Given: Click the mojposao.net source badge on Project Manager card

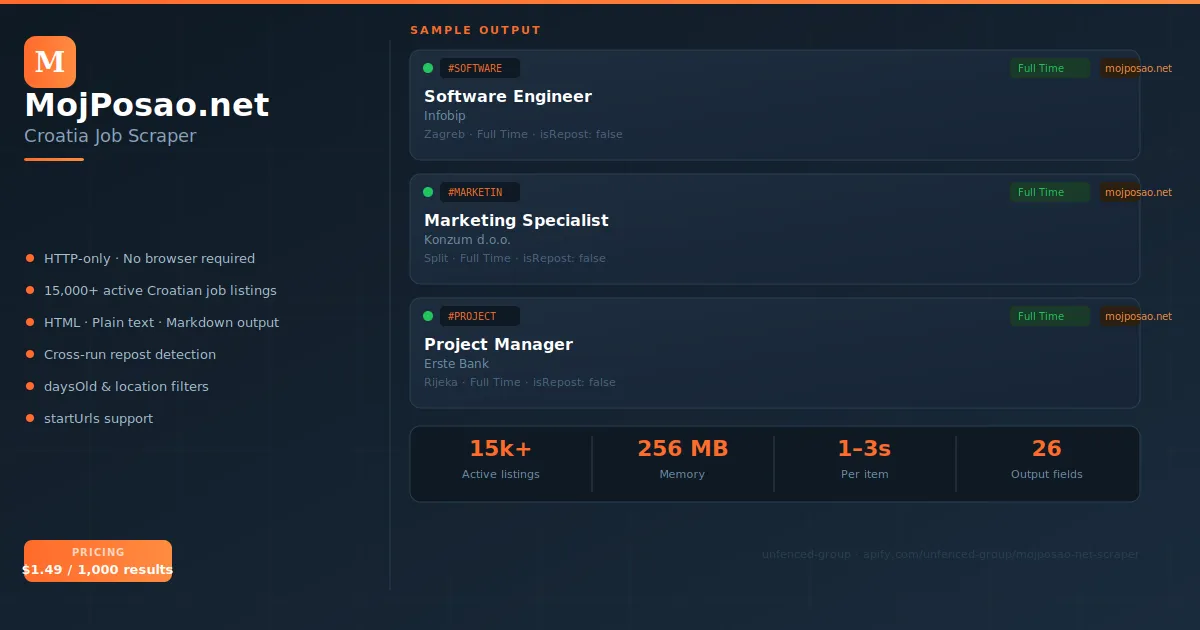Looking at the screenshot, I should point(1137,316).
